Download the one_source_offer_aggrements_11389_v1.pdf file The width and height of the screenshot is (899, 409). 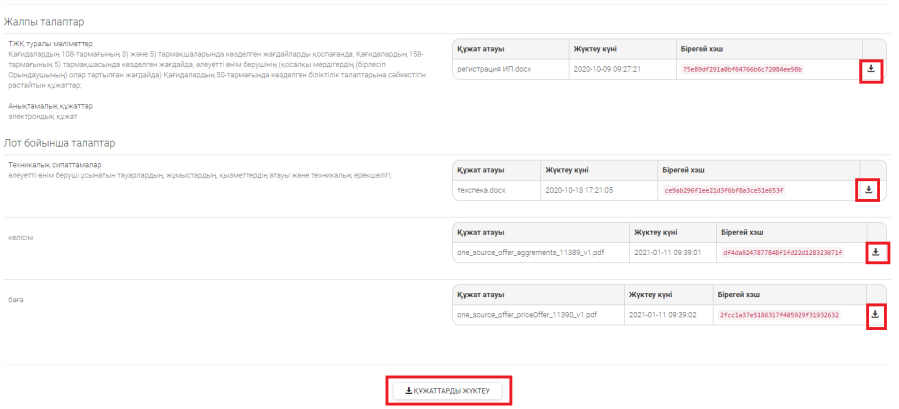click(x=875, y=252)
